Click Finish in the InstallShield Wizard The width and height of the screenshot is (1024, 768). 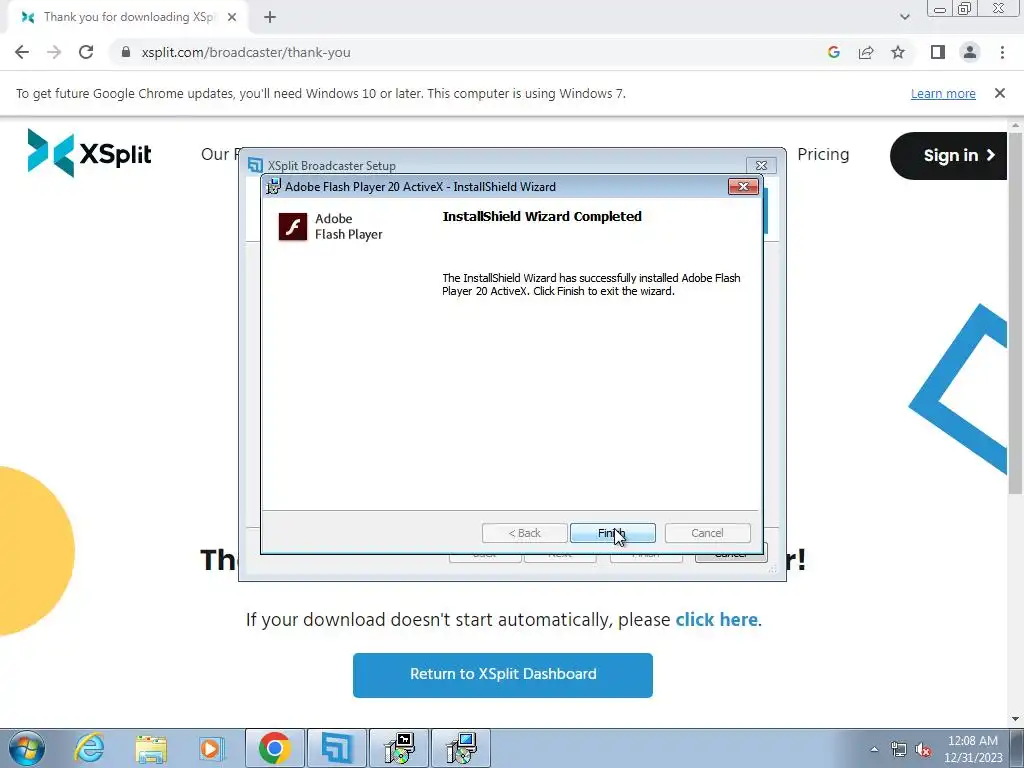click(613, 533)
